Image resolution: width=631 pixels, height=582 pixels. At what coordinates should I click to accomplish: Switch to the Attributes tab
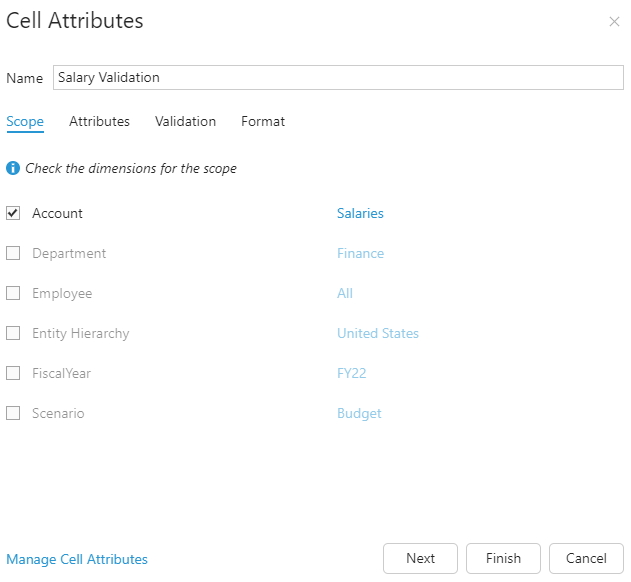coord(99,122)
